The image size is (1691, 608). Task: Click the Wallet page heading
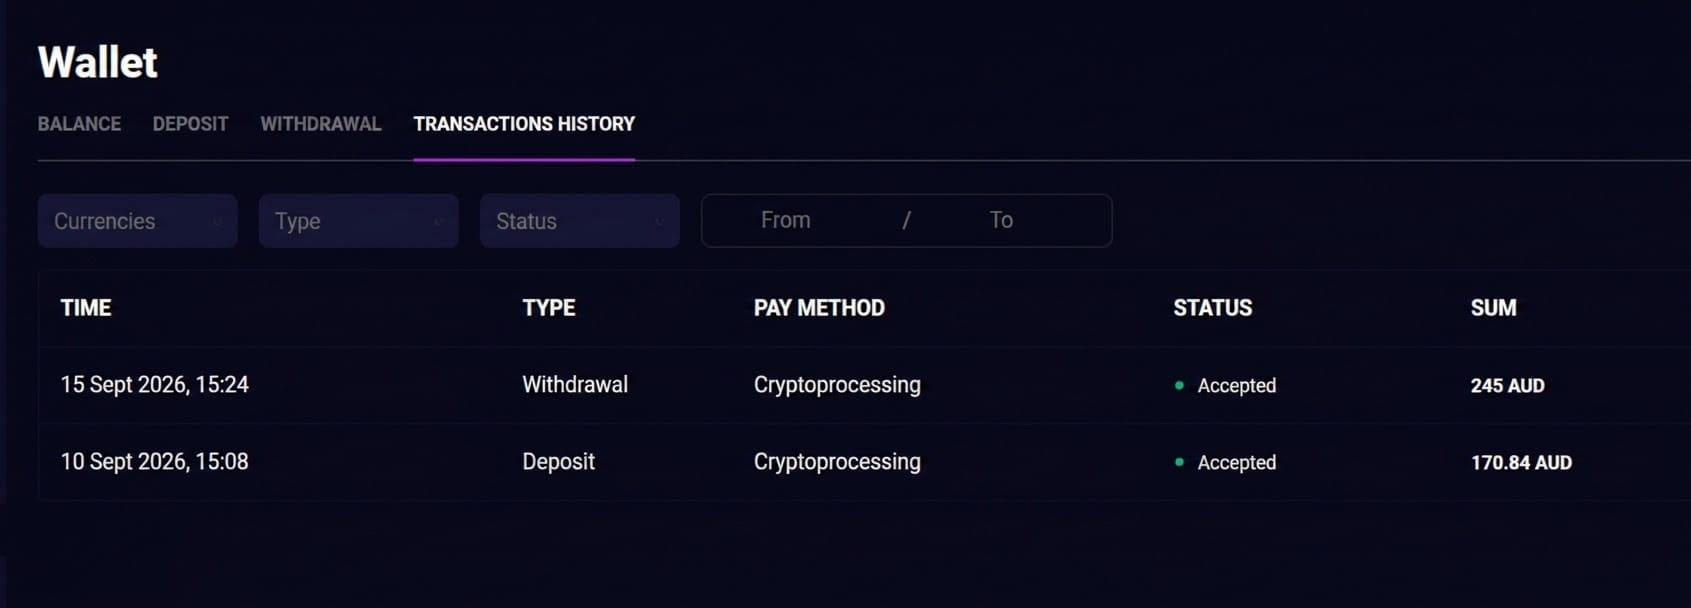pos(98,62)
